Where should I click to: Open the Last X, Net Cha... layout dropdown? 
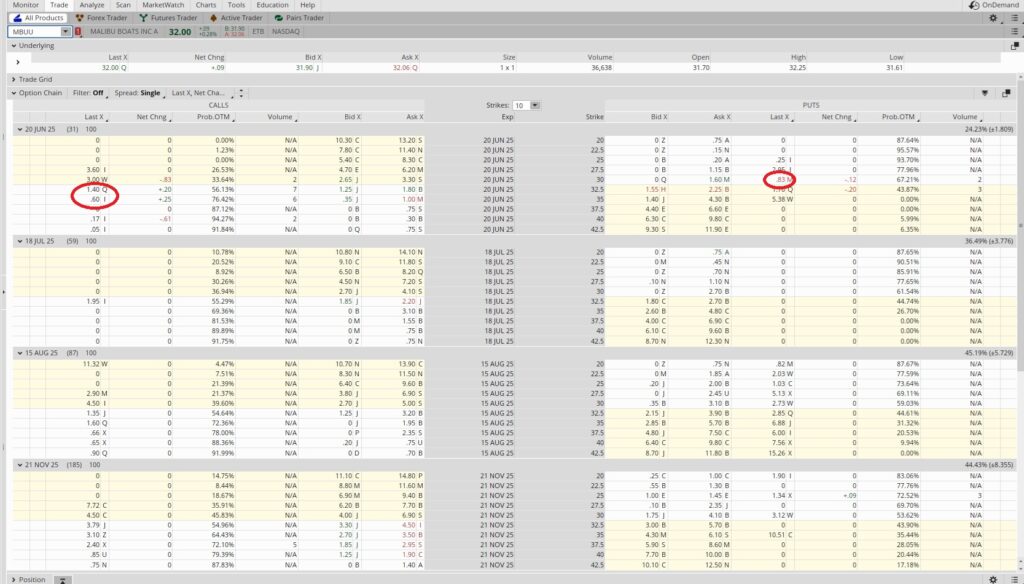200,93
